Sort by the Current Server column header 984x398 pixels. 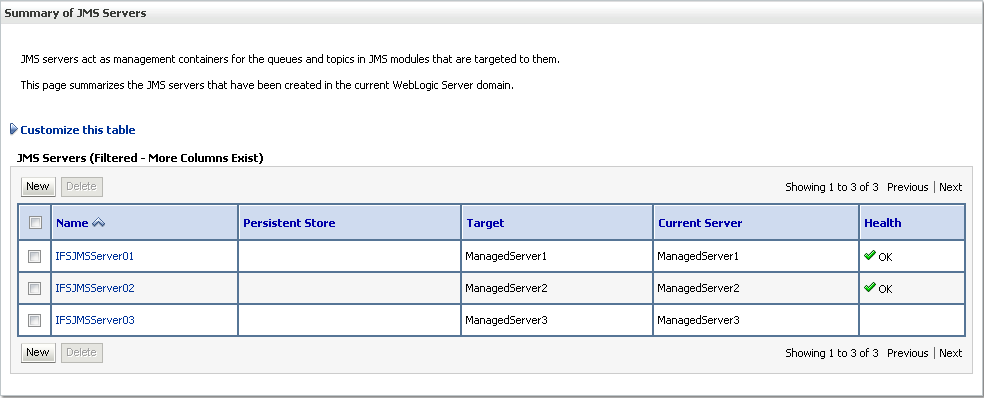point(700,223)
